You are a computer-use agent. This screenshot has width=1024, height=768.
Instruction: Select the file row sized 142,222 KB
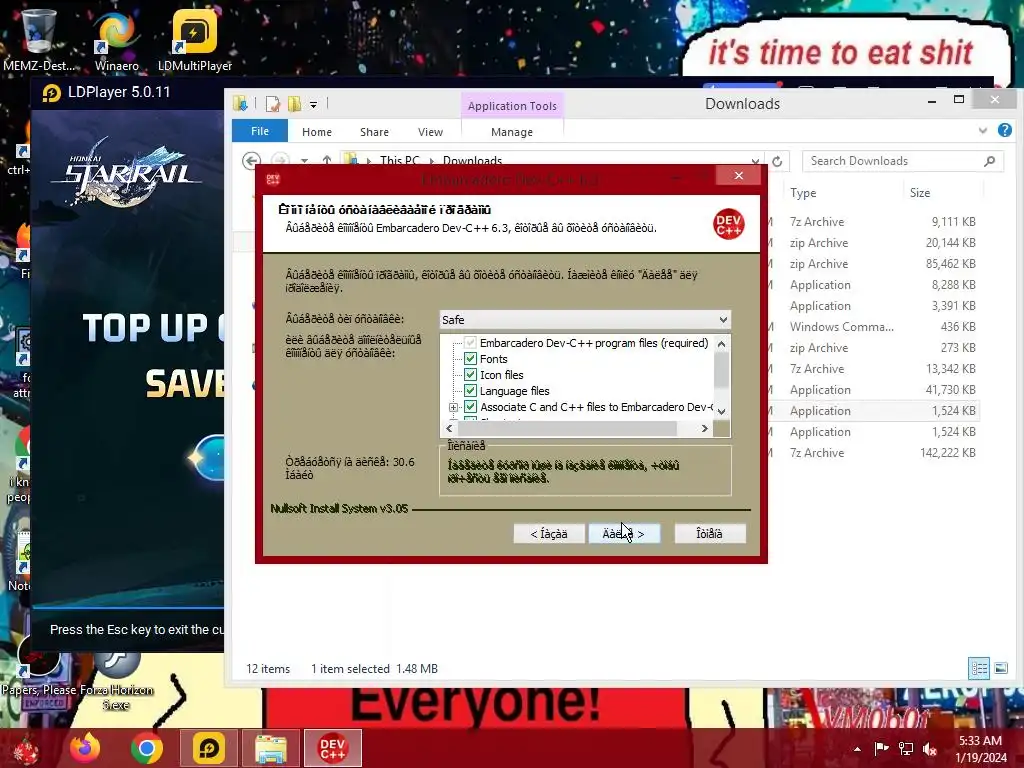pos(875,453)
